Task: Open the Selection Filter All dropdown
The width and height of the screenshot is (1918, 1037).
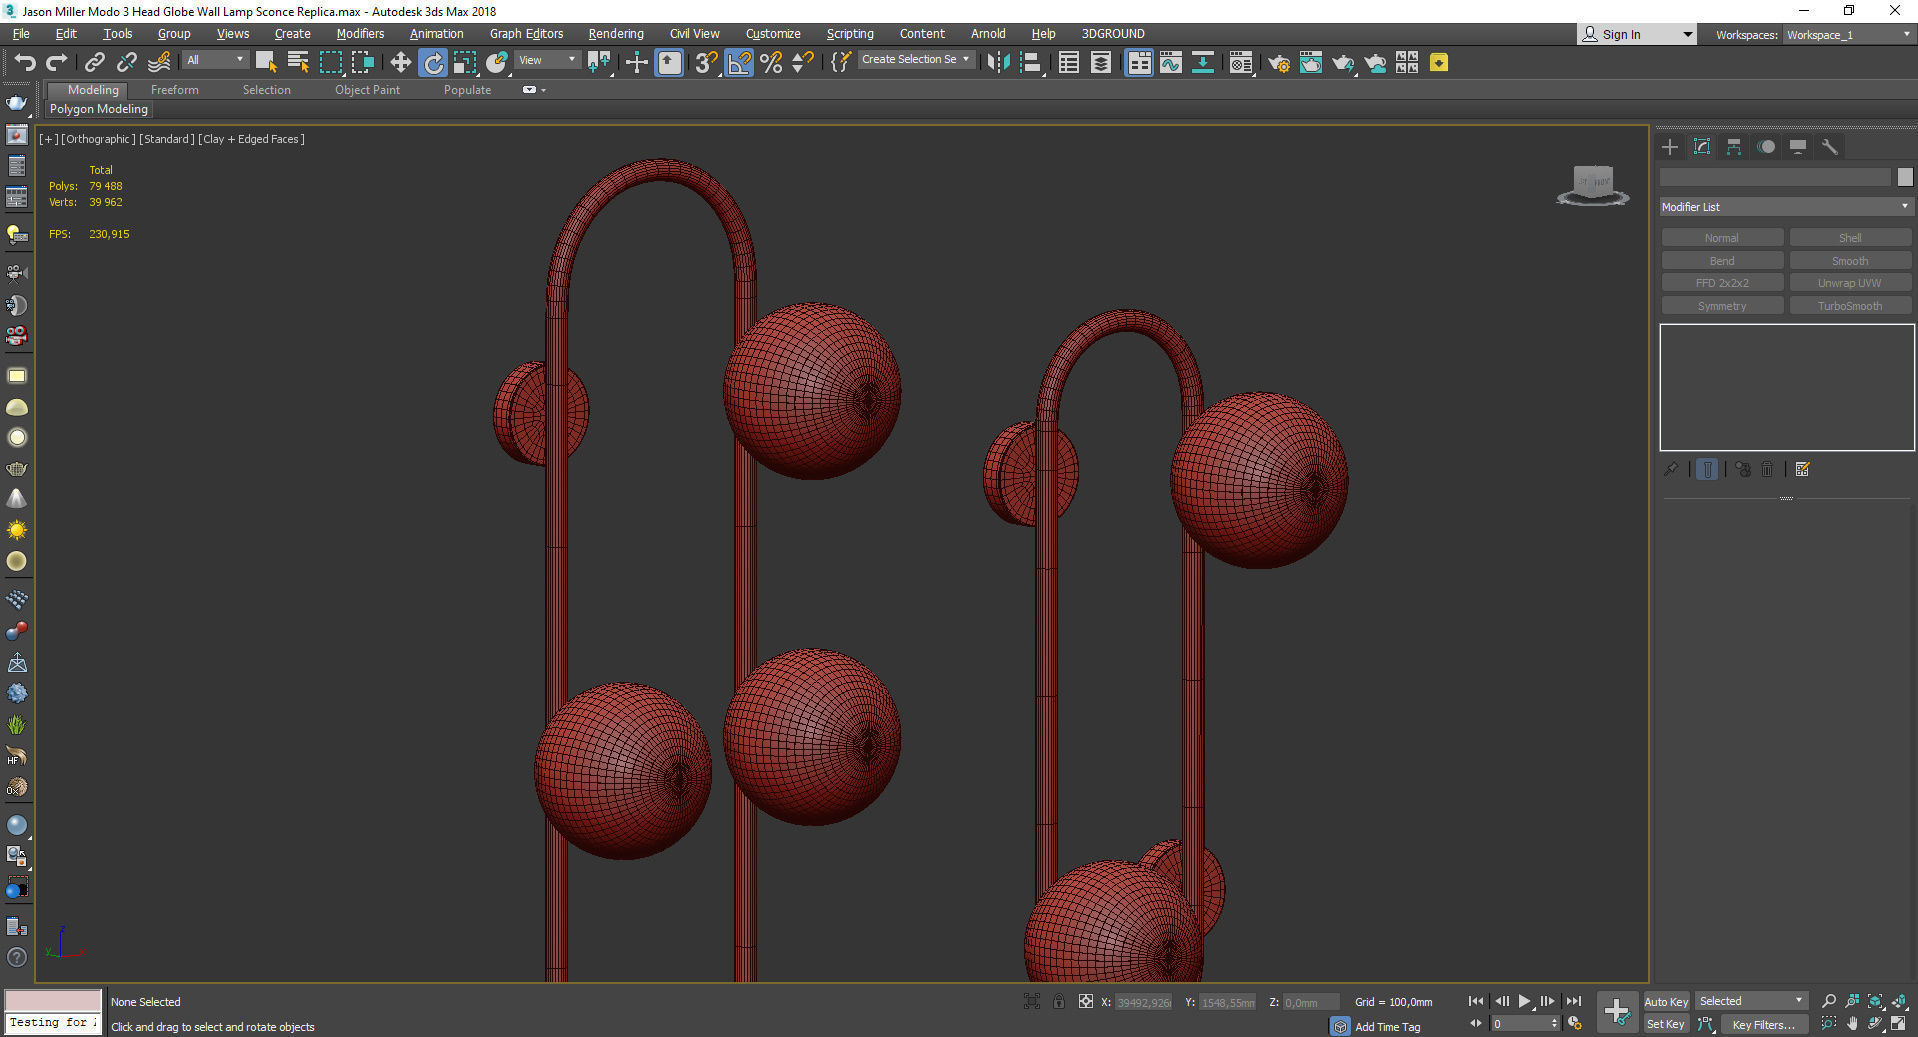Action: click(x=215, y=60)
